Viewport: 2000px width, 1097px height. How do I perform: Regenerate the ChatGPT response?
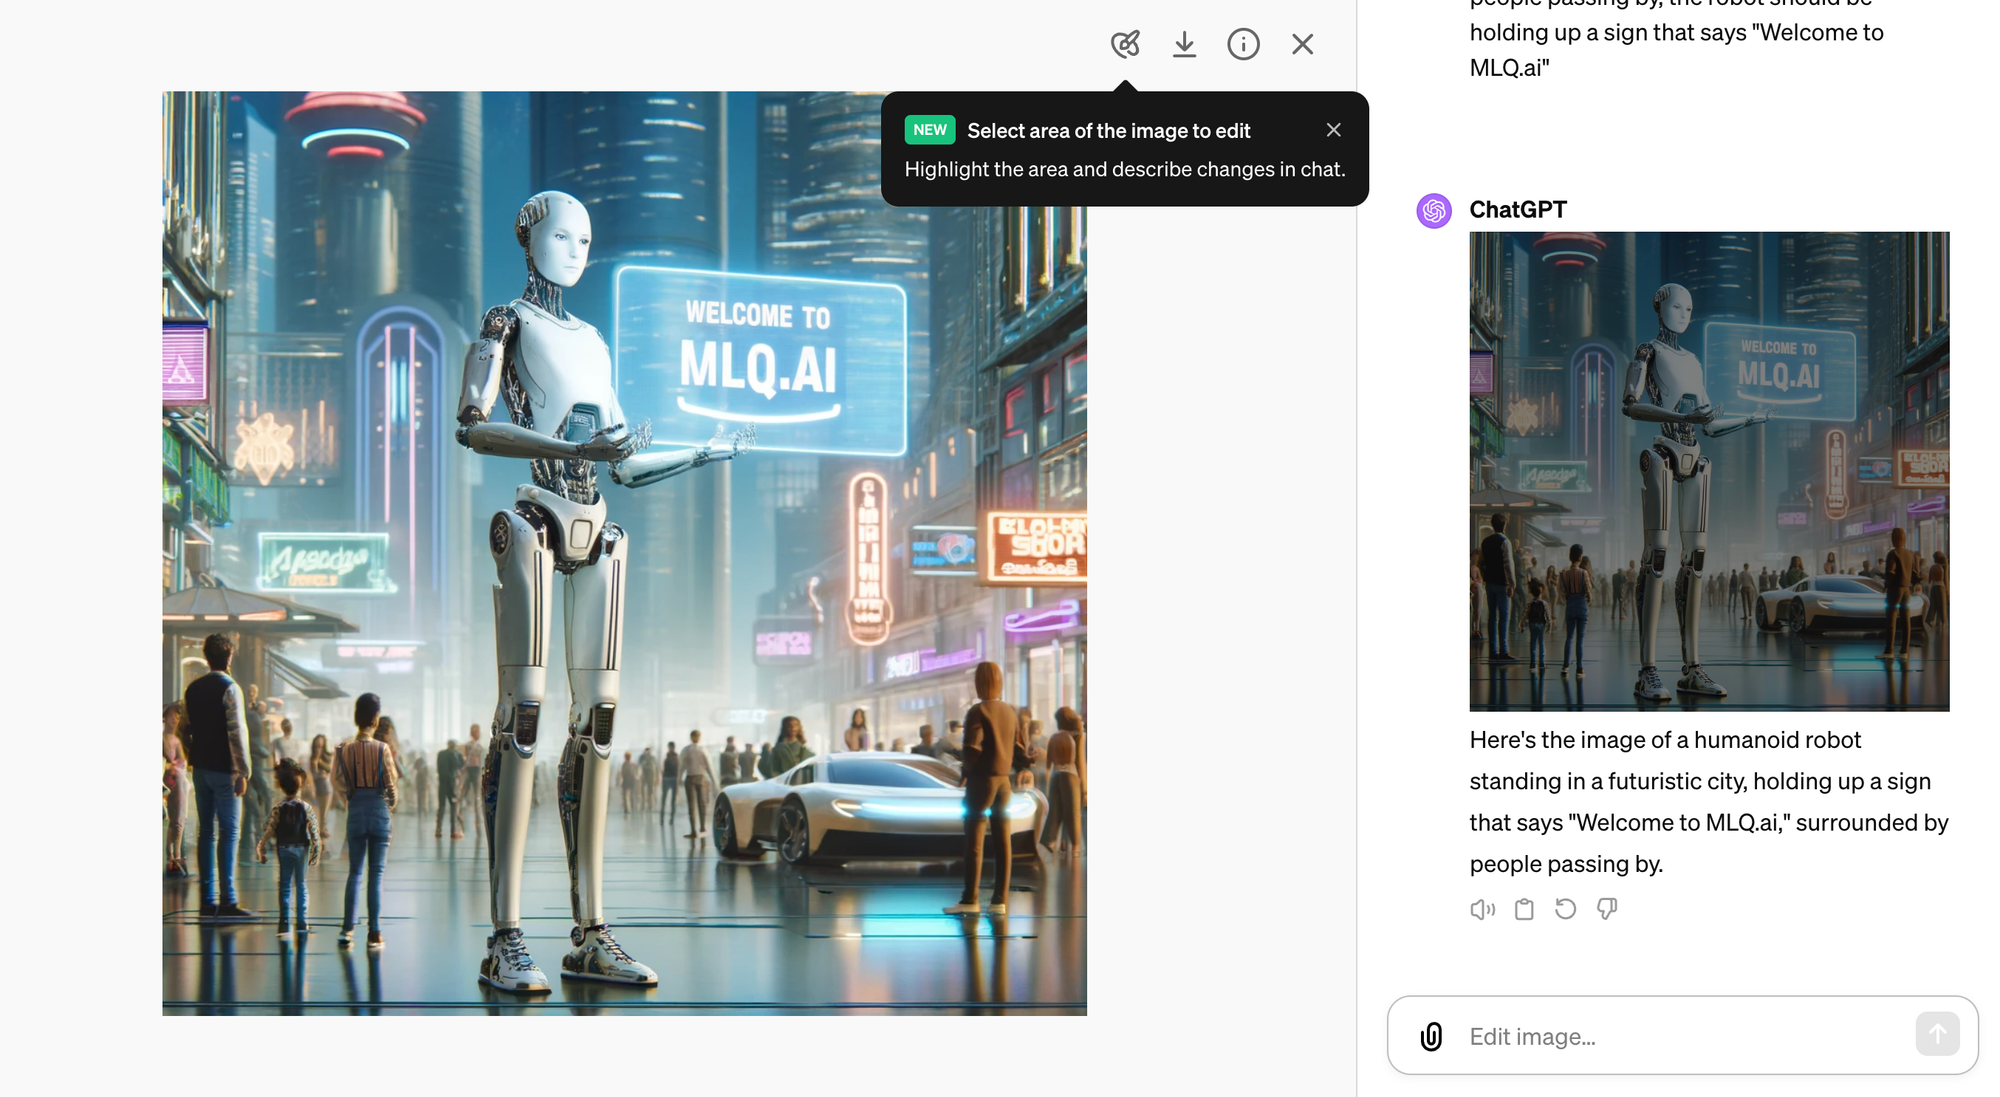coord(1565,909)
